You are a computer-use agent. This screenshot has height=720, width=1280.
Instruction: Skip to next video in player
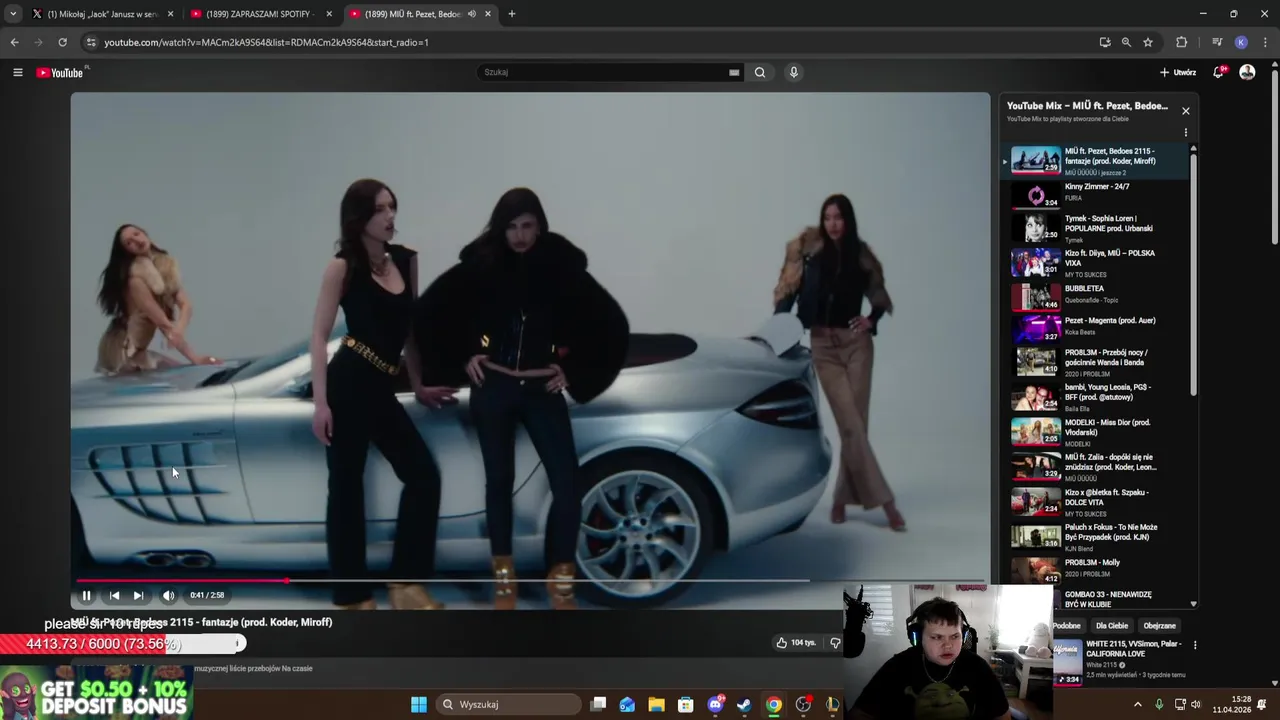click(x=138, y=595)
